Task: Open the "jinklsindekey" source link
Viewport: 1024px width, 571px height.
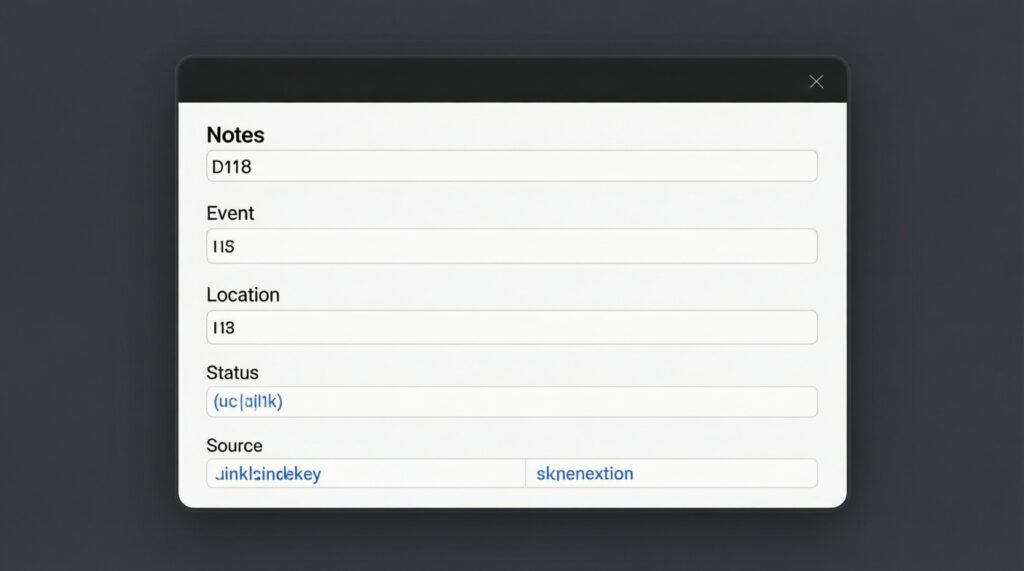Action: 269,474
